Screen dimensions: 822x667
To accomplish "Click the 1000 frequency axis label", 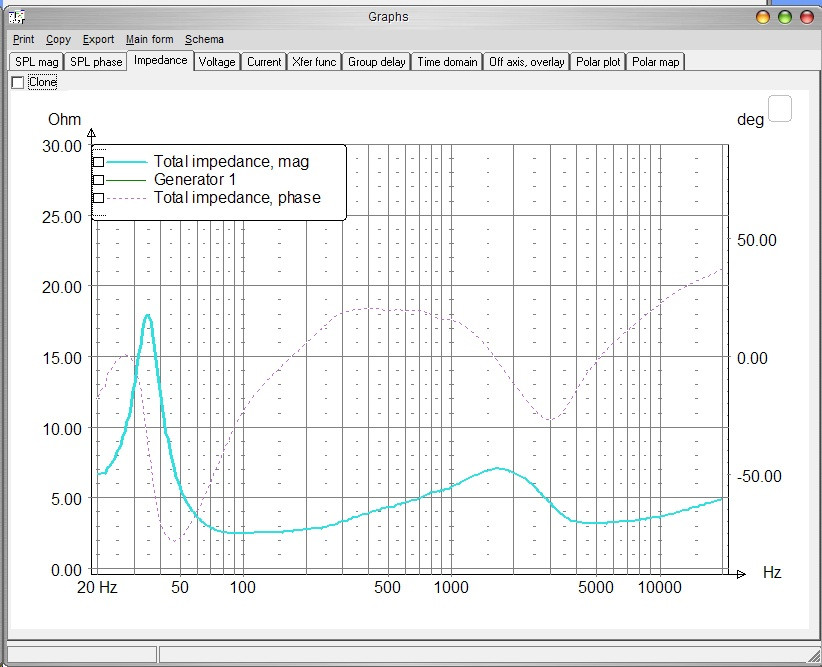I will click(x=451, y=587).
